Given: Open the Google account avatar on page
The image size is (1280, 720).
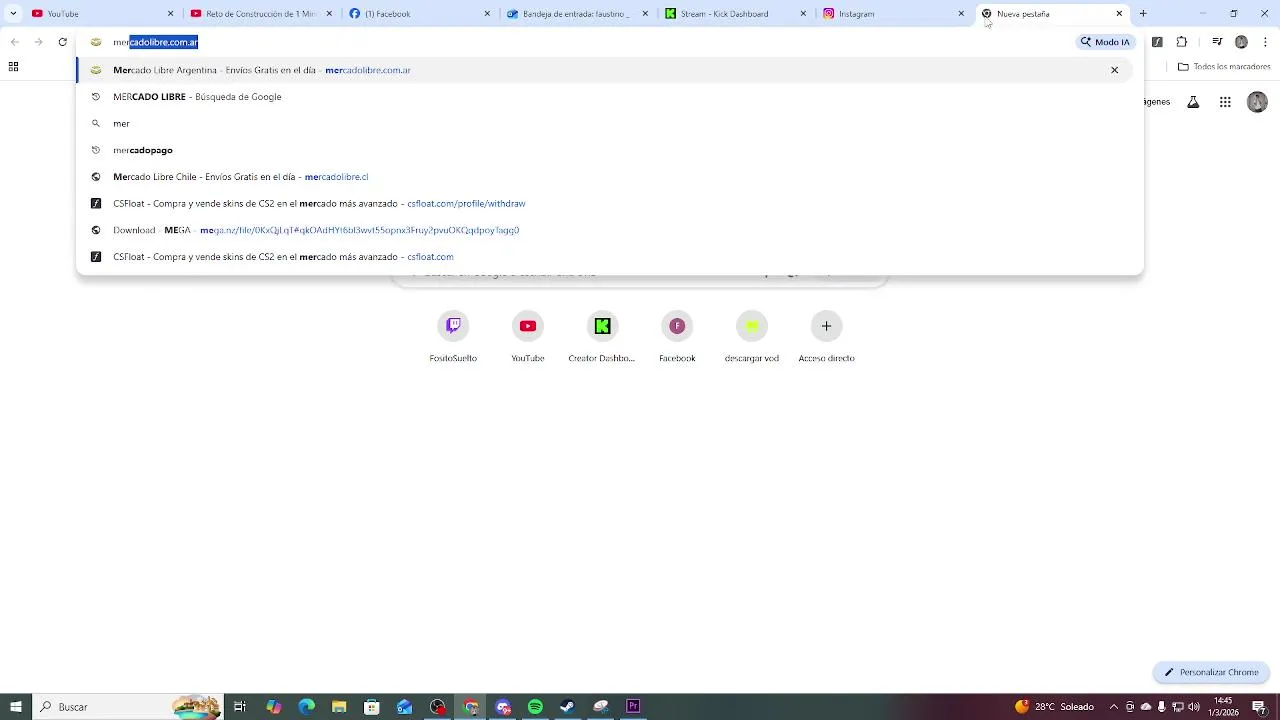Looking at the screenshot, I should (1257, 102).
